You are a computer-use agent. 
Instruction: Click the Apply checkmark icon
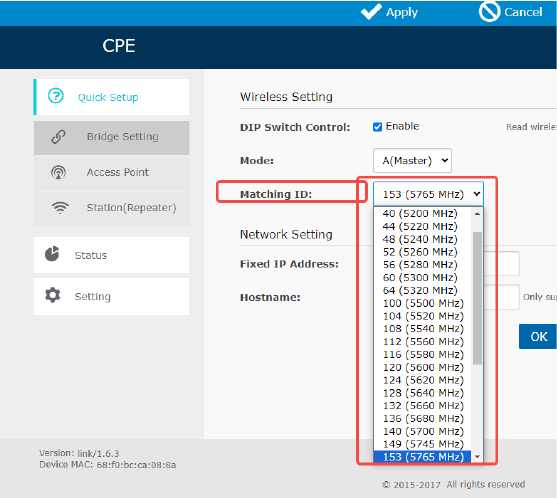[x=372, y=11]
